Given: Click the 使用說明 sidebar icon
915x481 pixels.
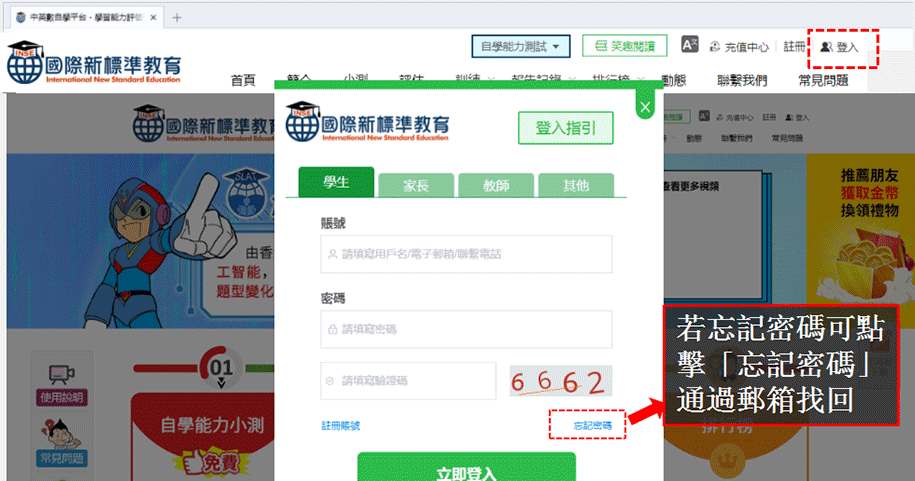Looking at the screenshot, I should click(x=61, y=384).
